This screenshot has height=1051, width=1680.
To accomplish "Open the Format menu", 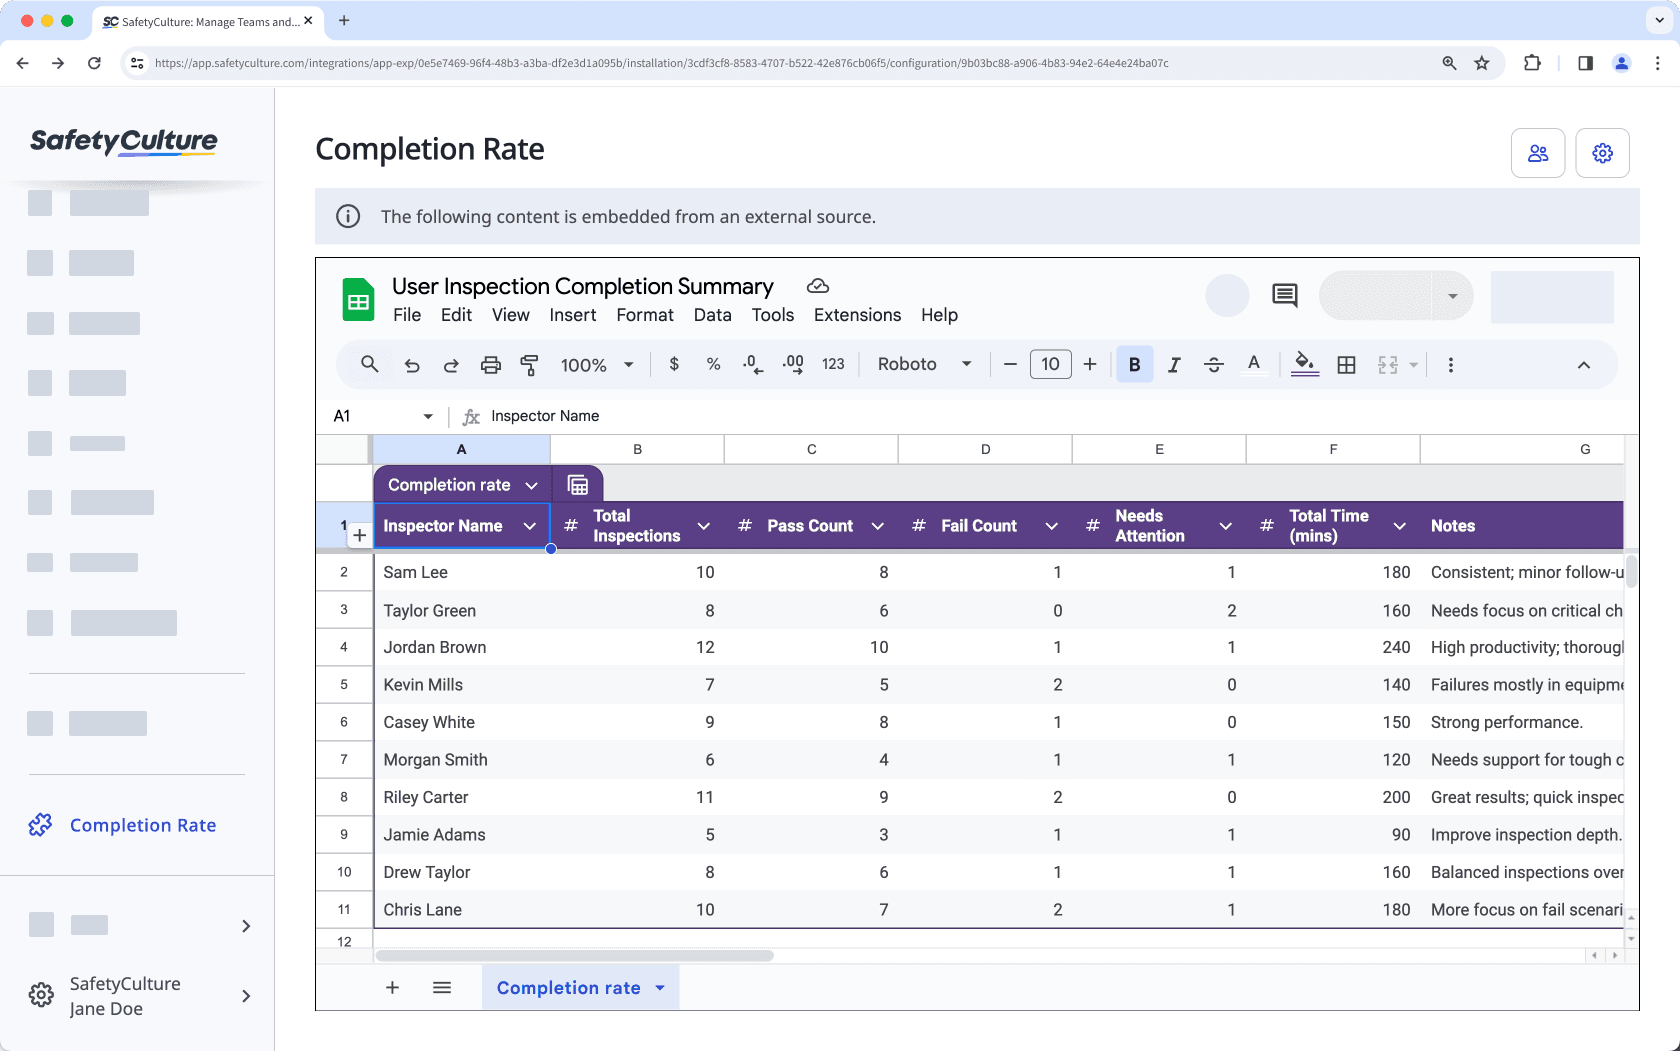I will [x=645, y=315].
